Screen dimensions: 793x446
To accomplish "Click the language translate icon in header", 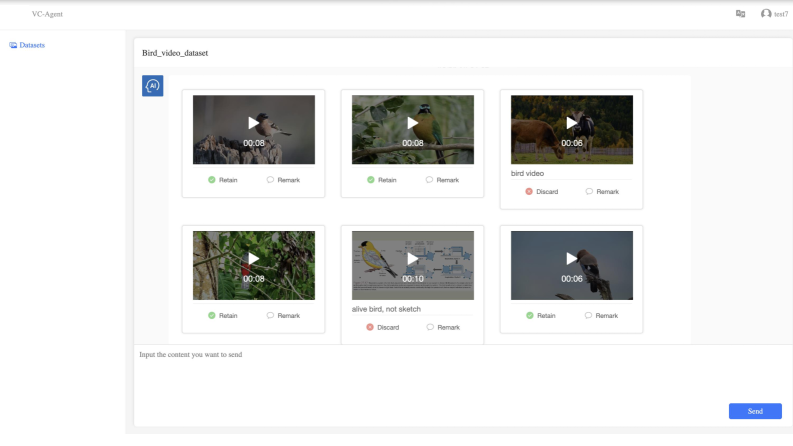I will click(740, 14).
